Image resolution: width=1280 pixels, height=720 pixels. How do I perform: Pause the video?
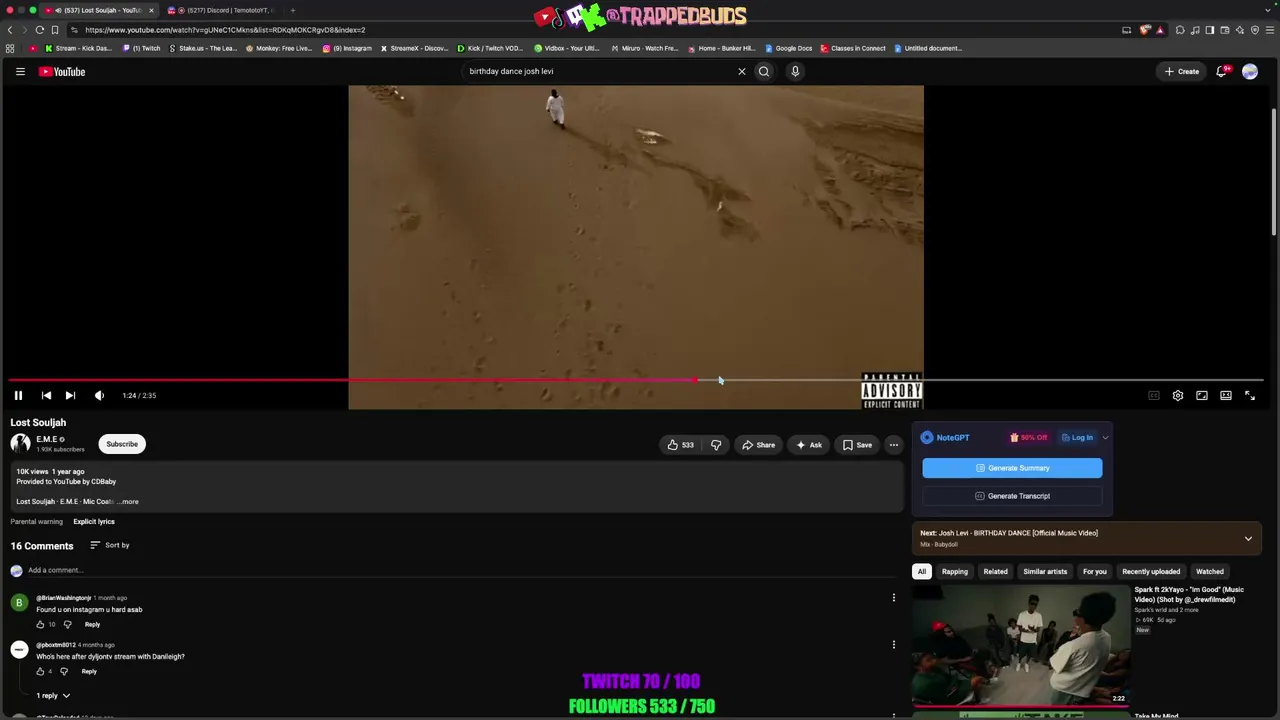pos(18,395)
